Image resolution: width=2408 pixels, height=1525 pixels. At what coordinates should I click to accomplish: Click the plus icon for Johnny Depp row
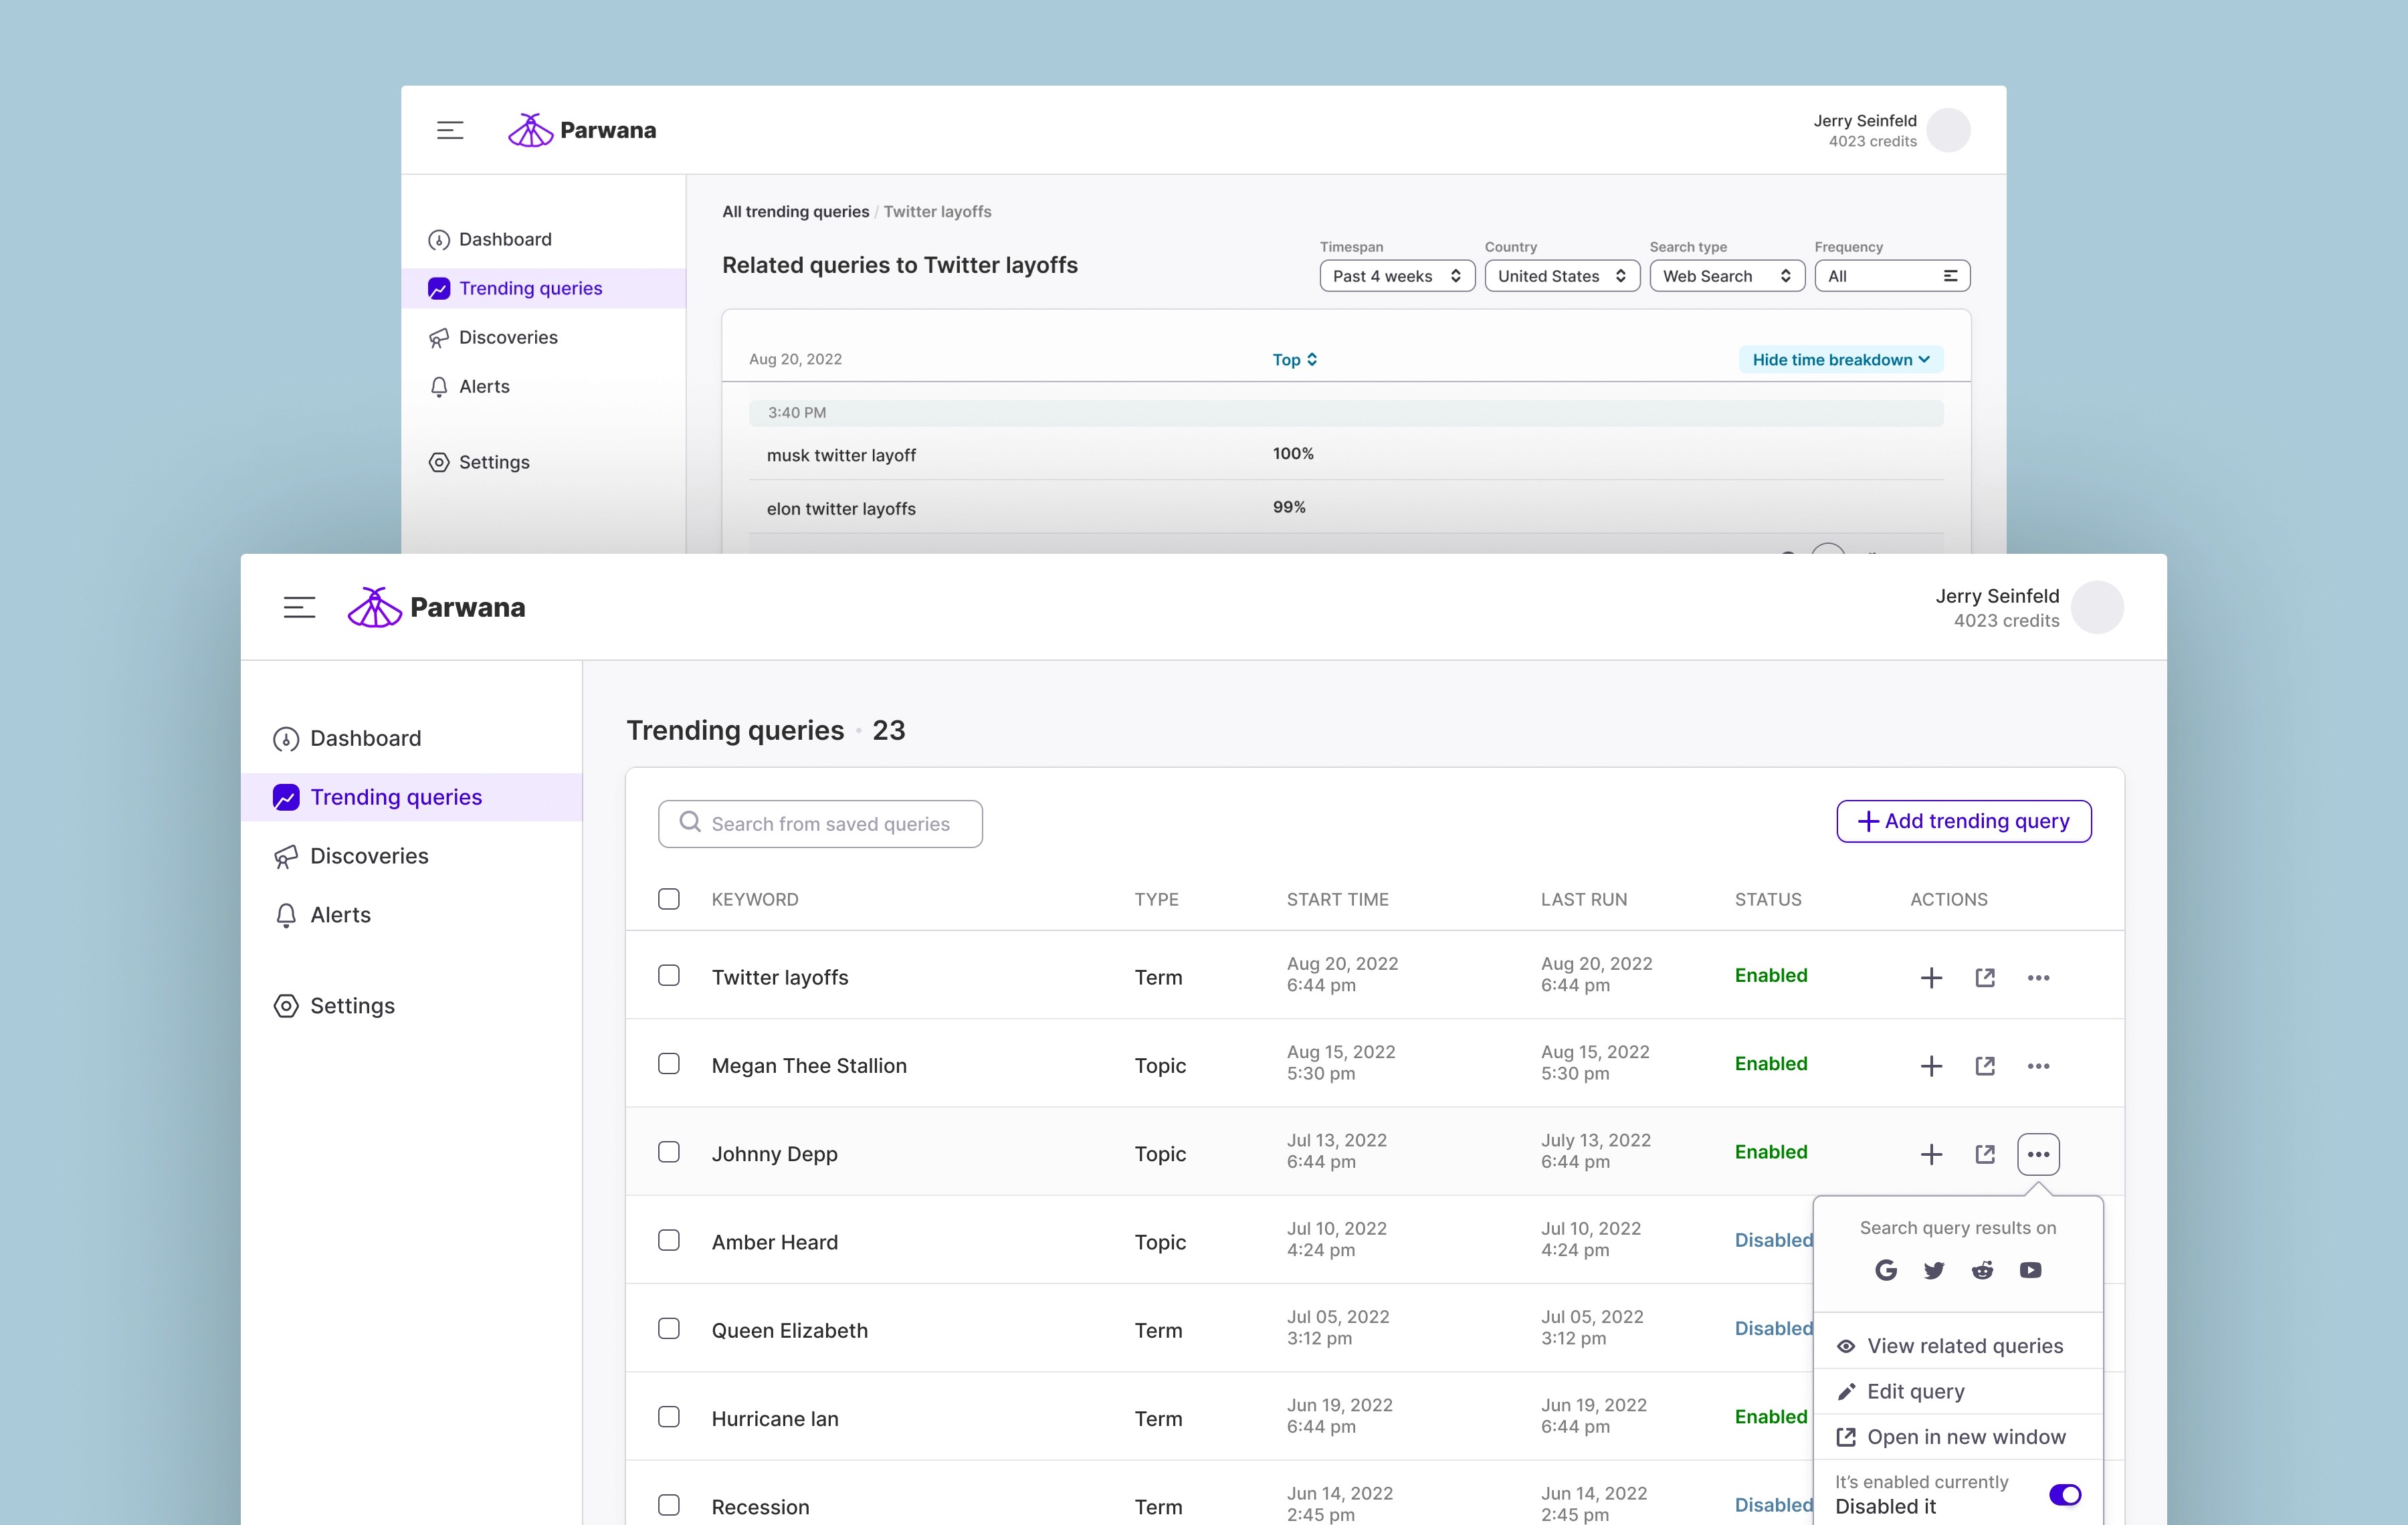coord(1931,1154)
